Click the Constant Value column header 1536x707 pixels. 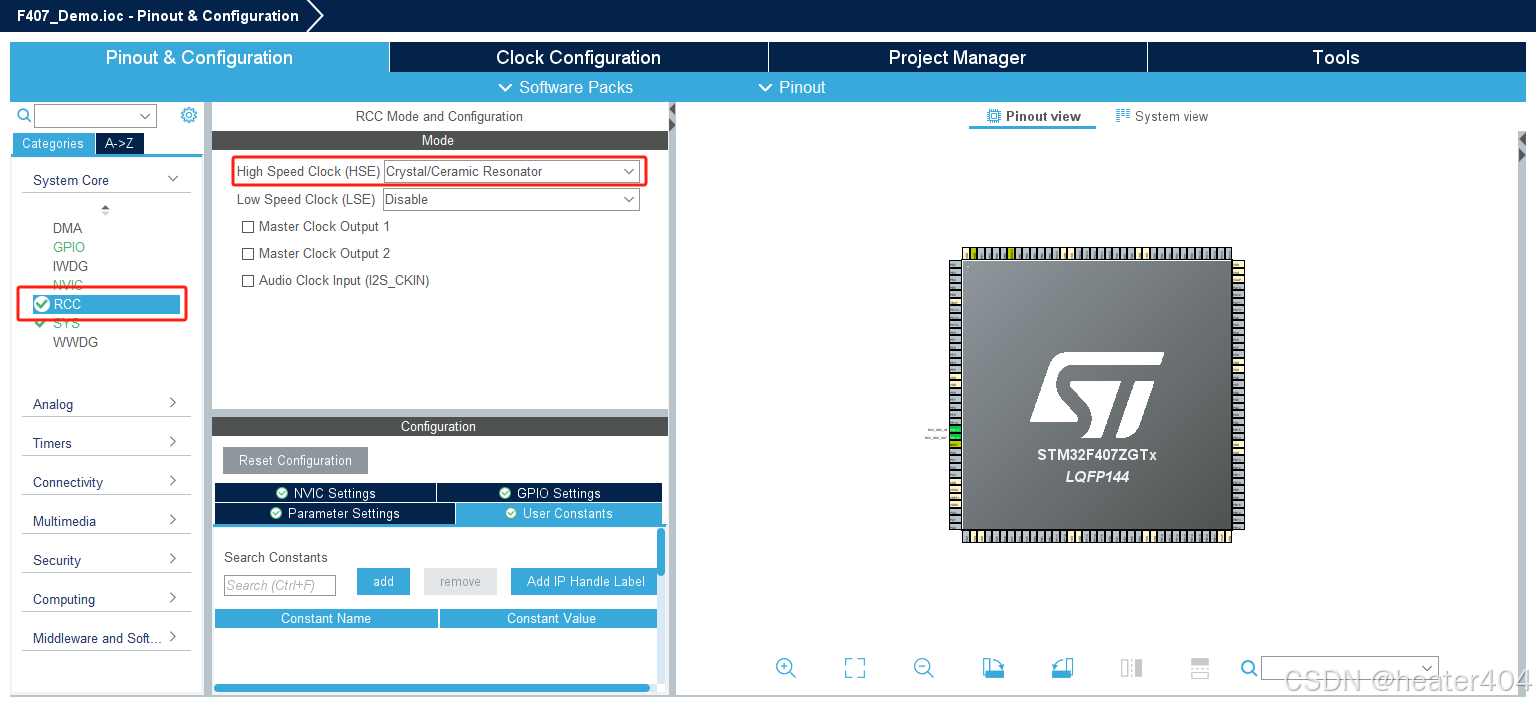pos(549,618)
